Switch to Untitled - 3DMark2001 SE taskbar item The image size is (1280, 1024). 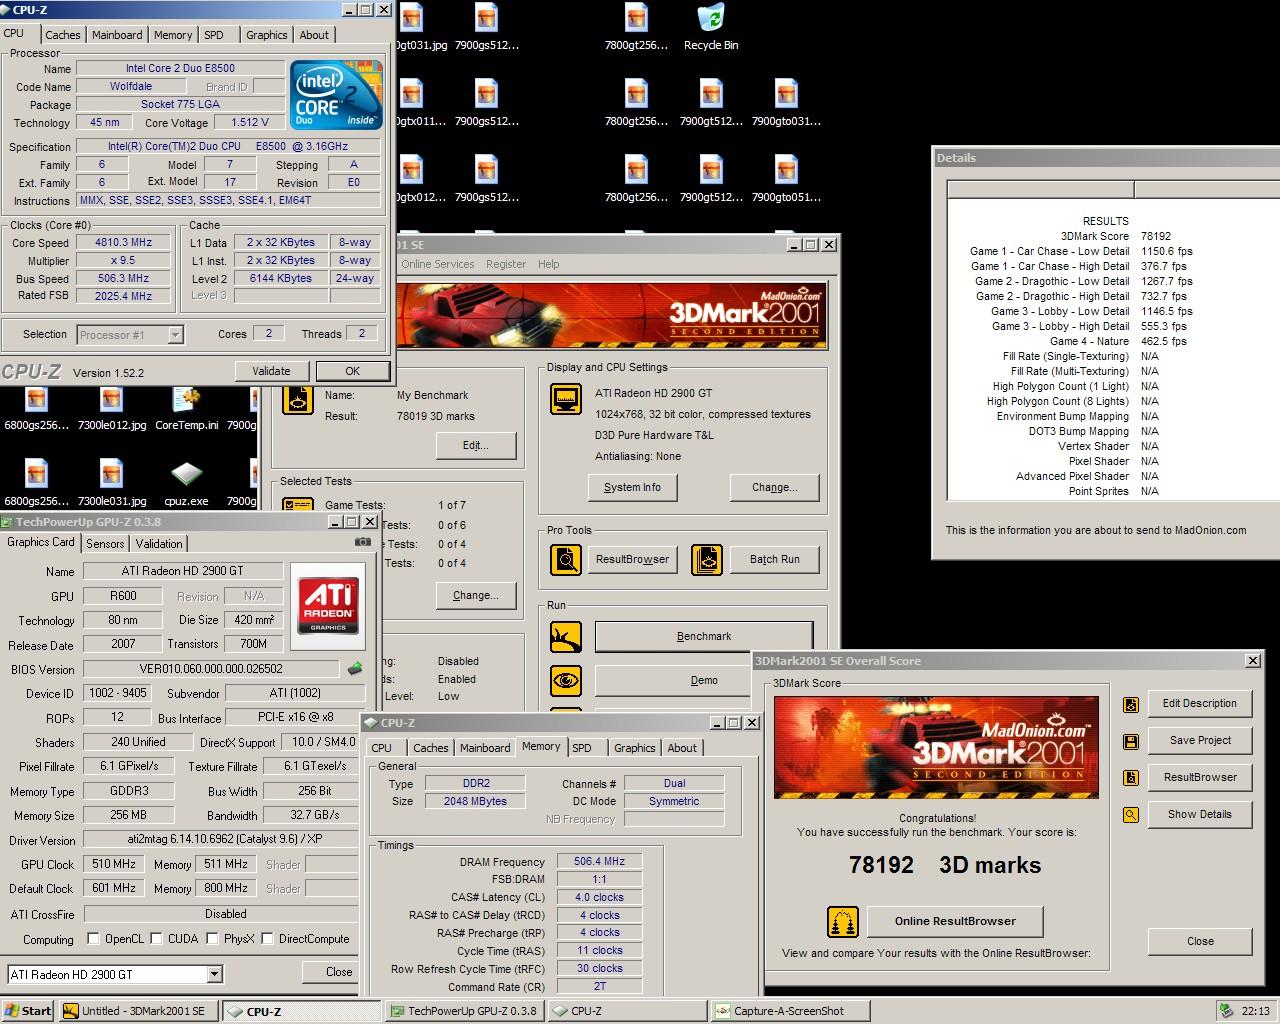139,1011
